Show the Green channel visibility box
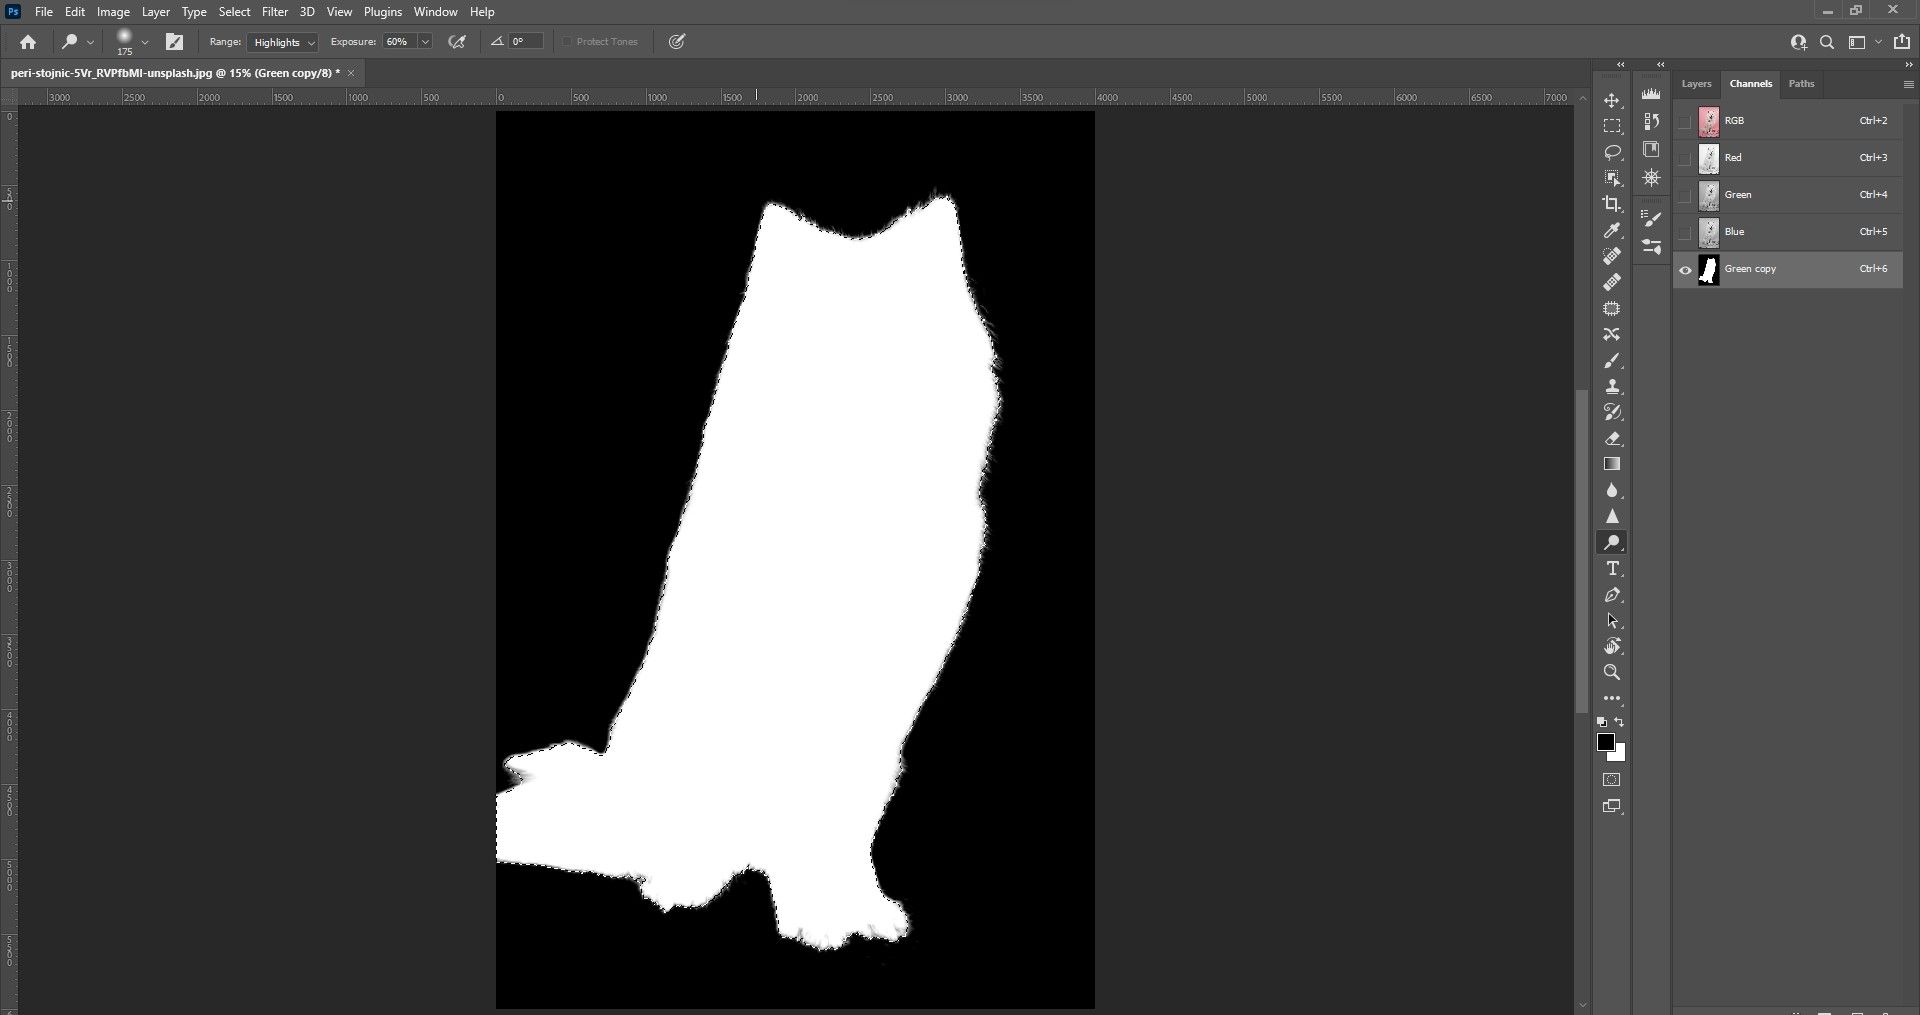The height and width of the screenshot is (1015, 1920). 1685,195
